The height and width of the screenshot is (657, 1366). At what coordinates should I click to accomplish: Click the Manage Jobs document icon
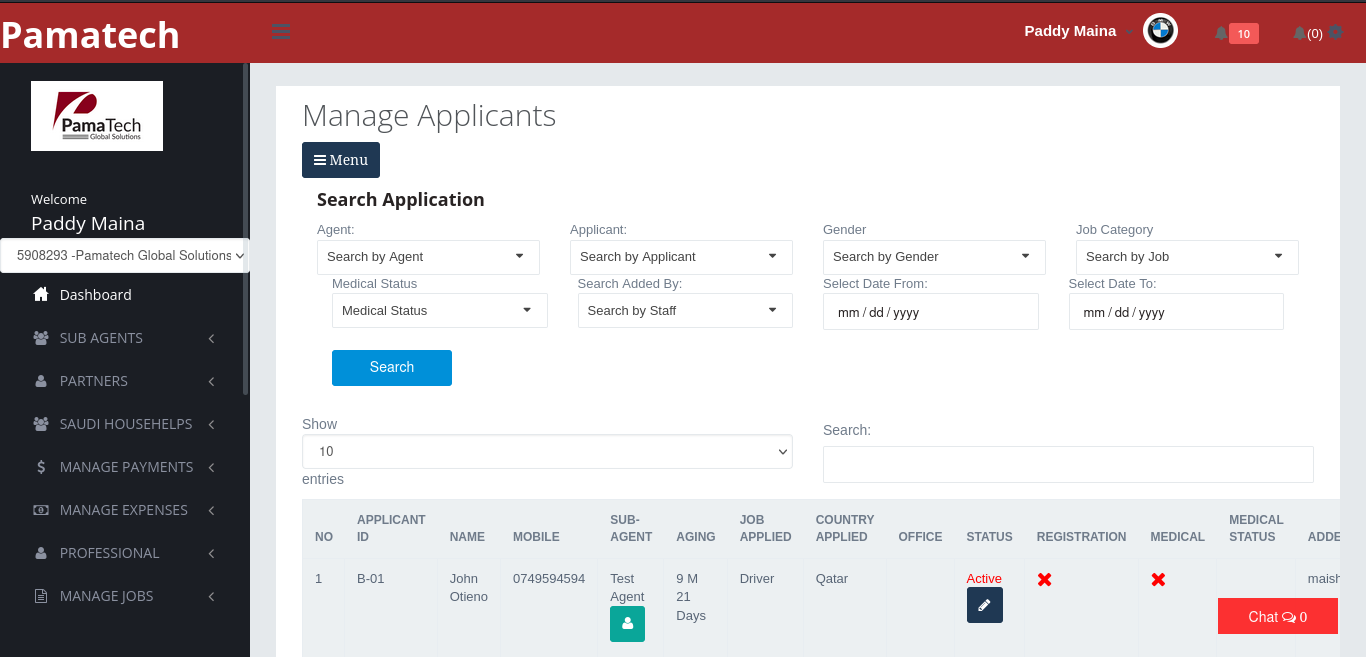click(x=41, y=596)
